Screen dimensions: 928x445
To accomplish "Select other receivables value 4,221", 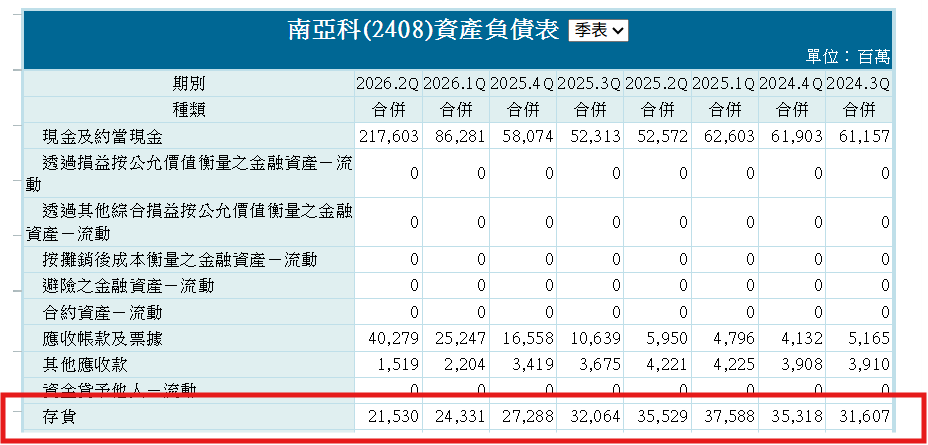I will pos(666,365).
